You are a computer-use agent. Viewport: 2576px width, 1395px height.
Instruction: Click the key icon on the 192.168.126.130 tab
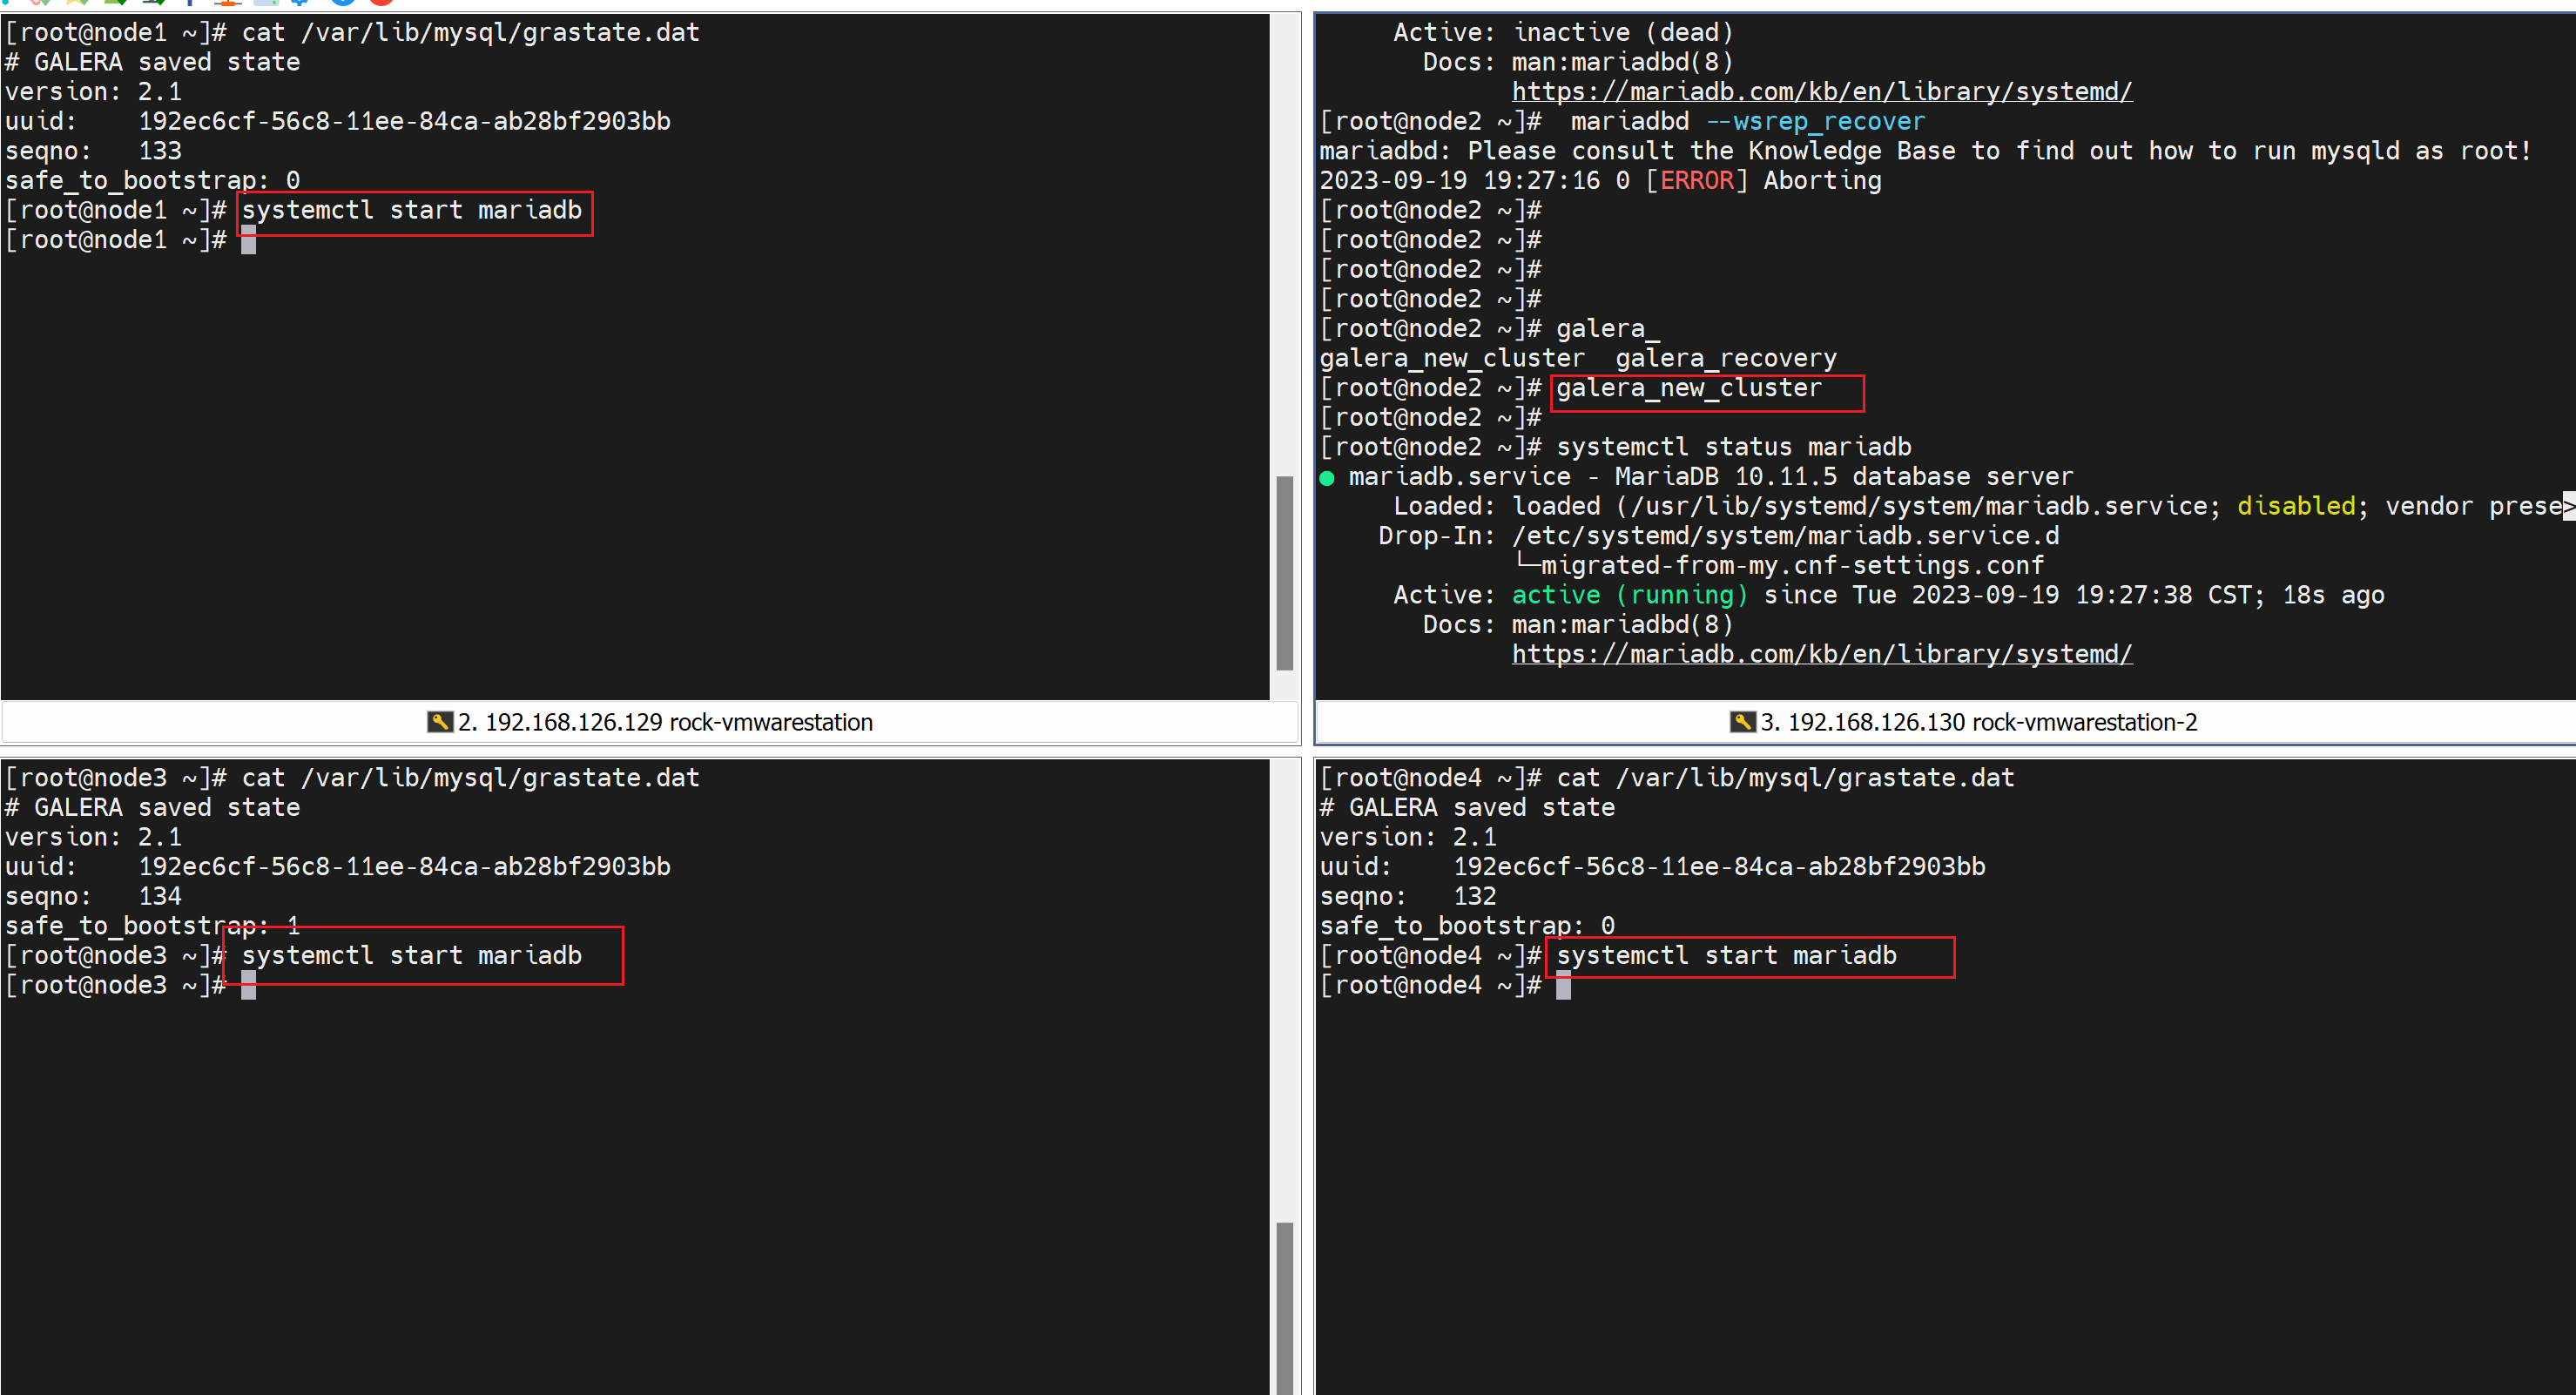click(x=1742, y=722)
